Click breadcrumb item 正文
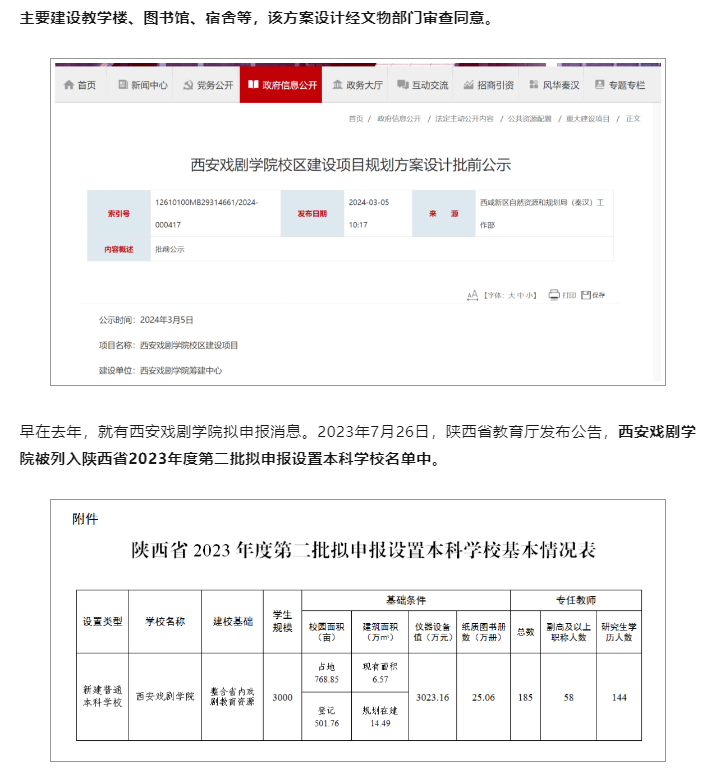The height and width of the screenshot is (781, 716). pyautogui.click(x=633, y=119)
